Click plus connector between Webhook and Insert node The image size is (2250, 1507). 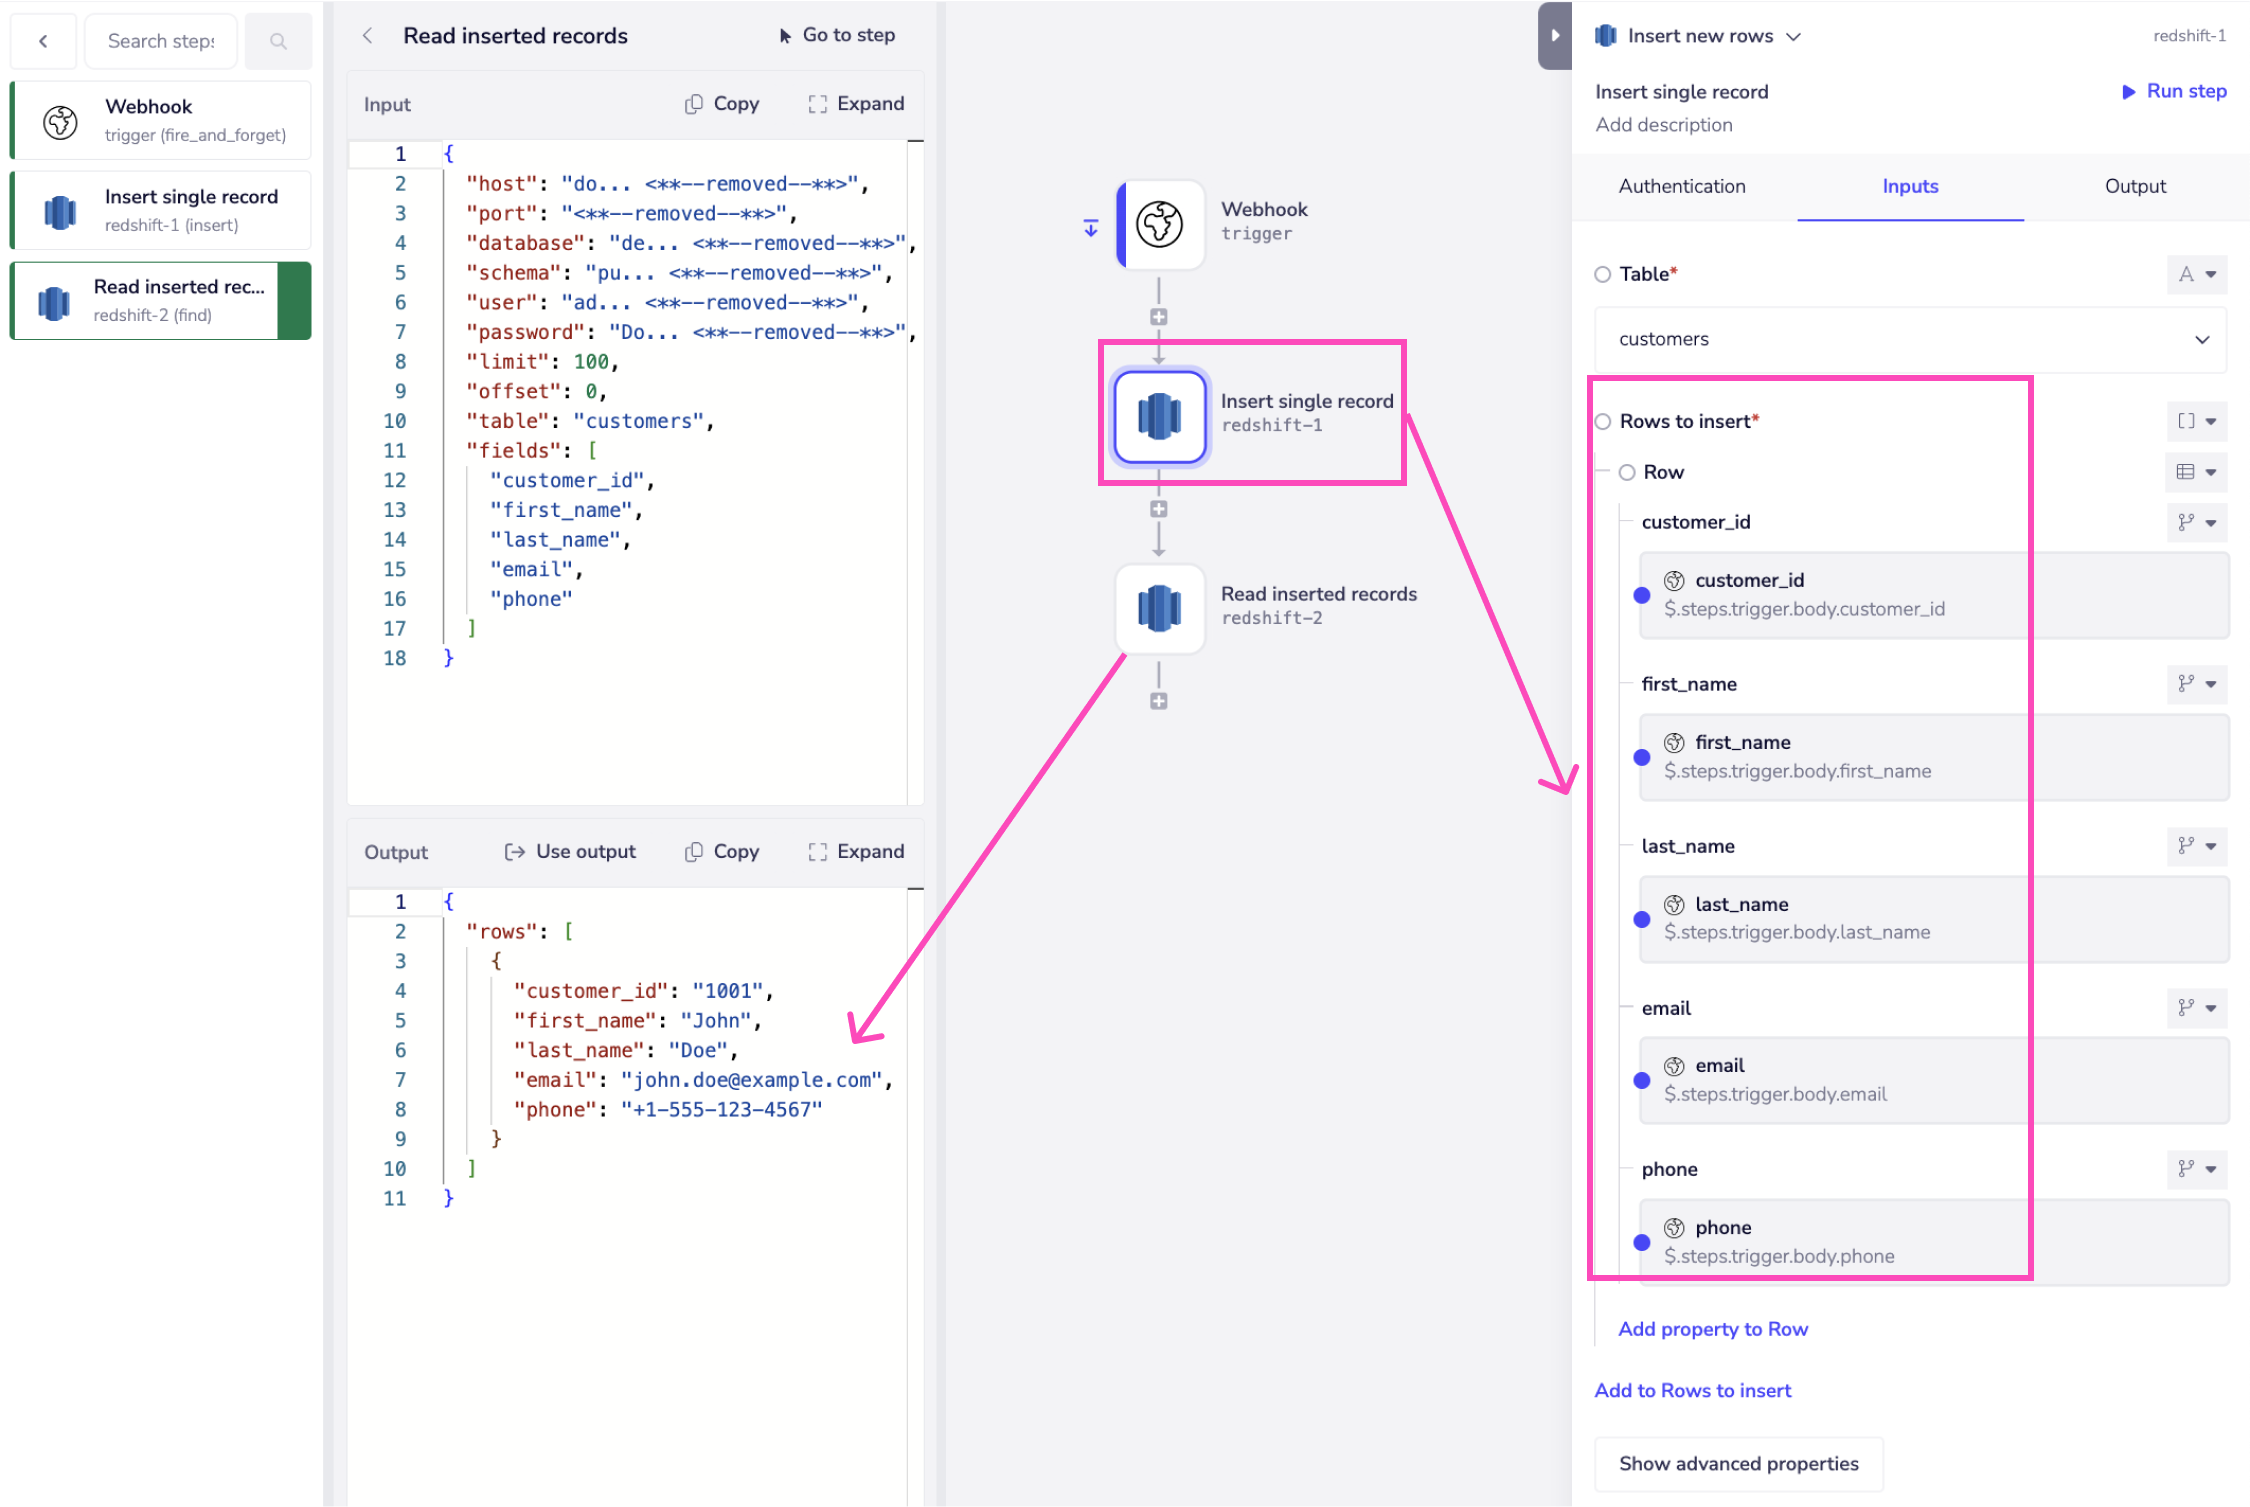point(1158,317)
